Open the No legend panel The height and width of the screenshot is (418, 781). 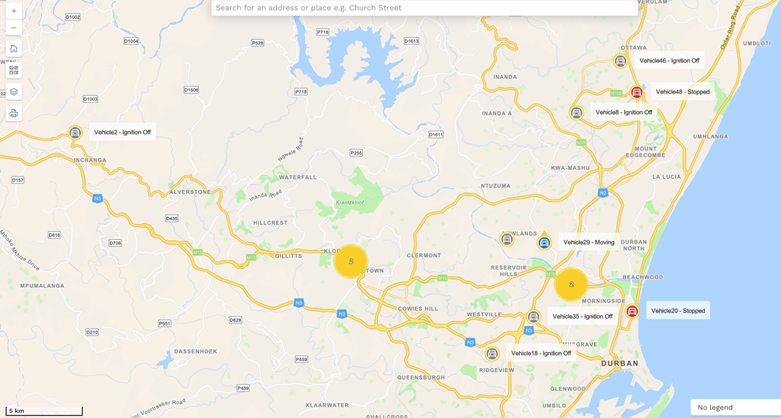[735, 408]
